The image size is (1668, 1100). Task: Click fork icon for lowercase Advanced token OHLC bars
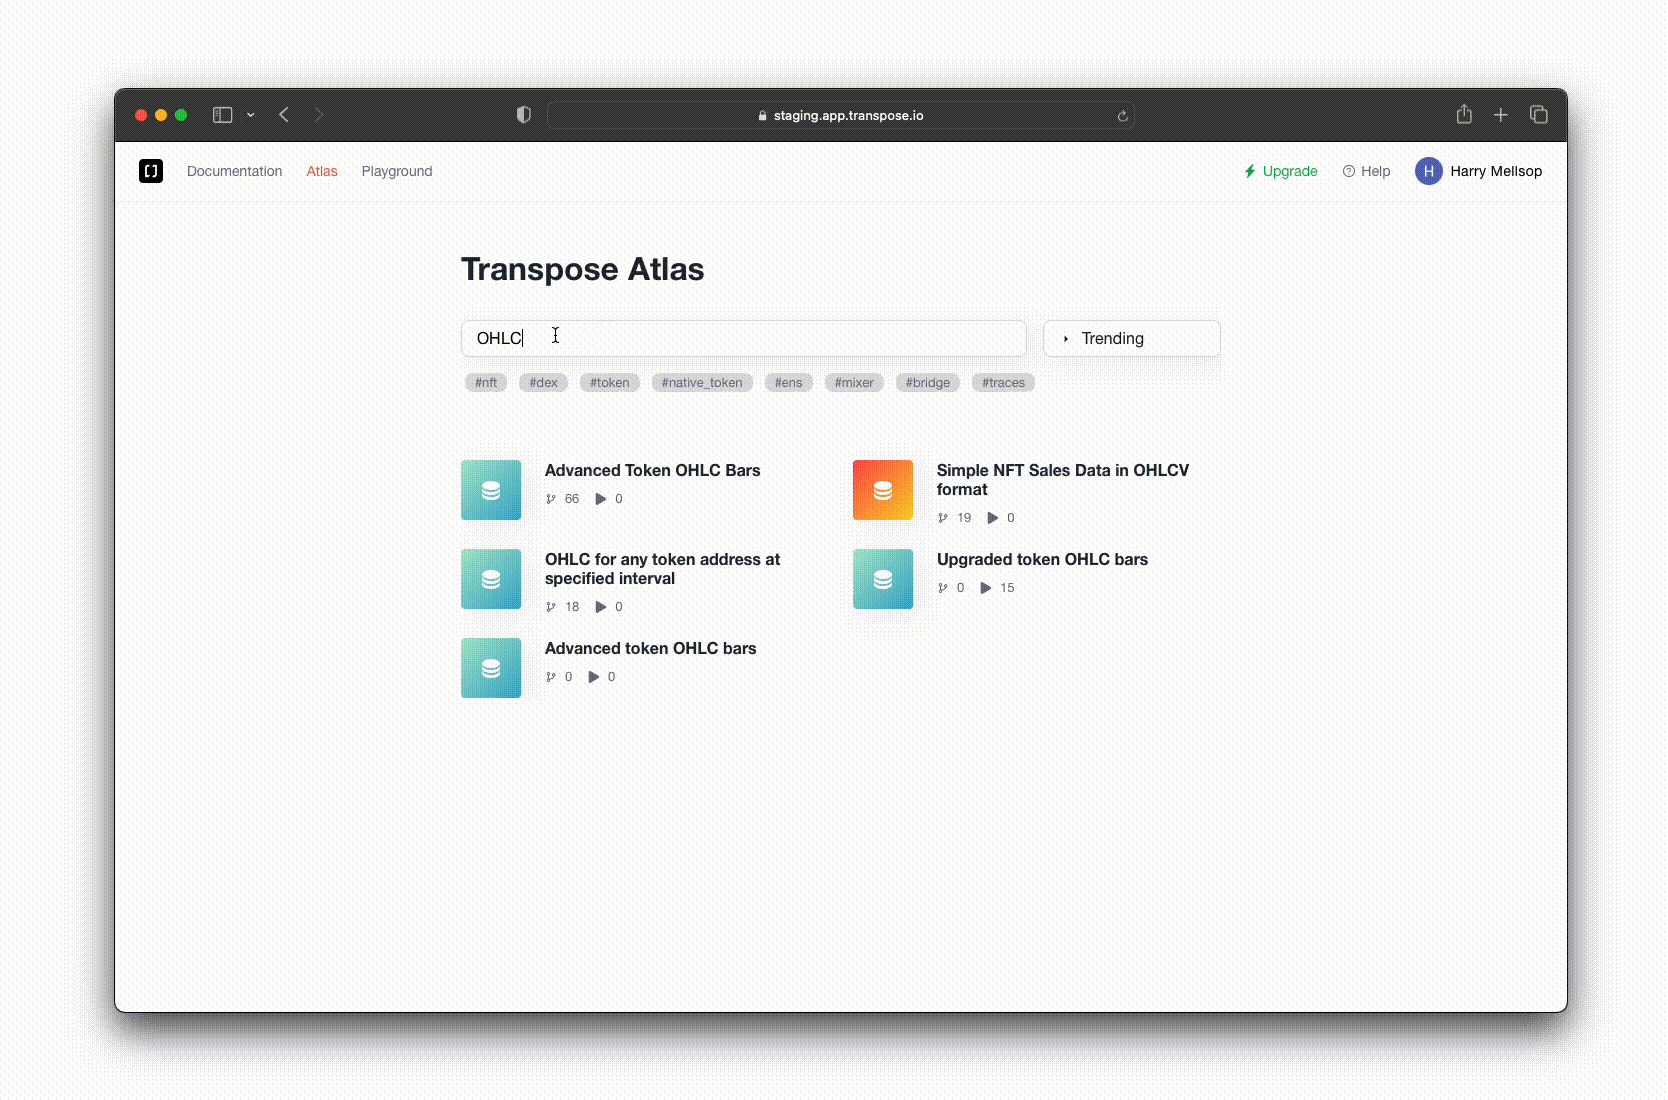tap(551, 677)
